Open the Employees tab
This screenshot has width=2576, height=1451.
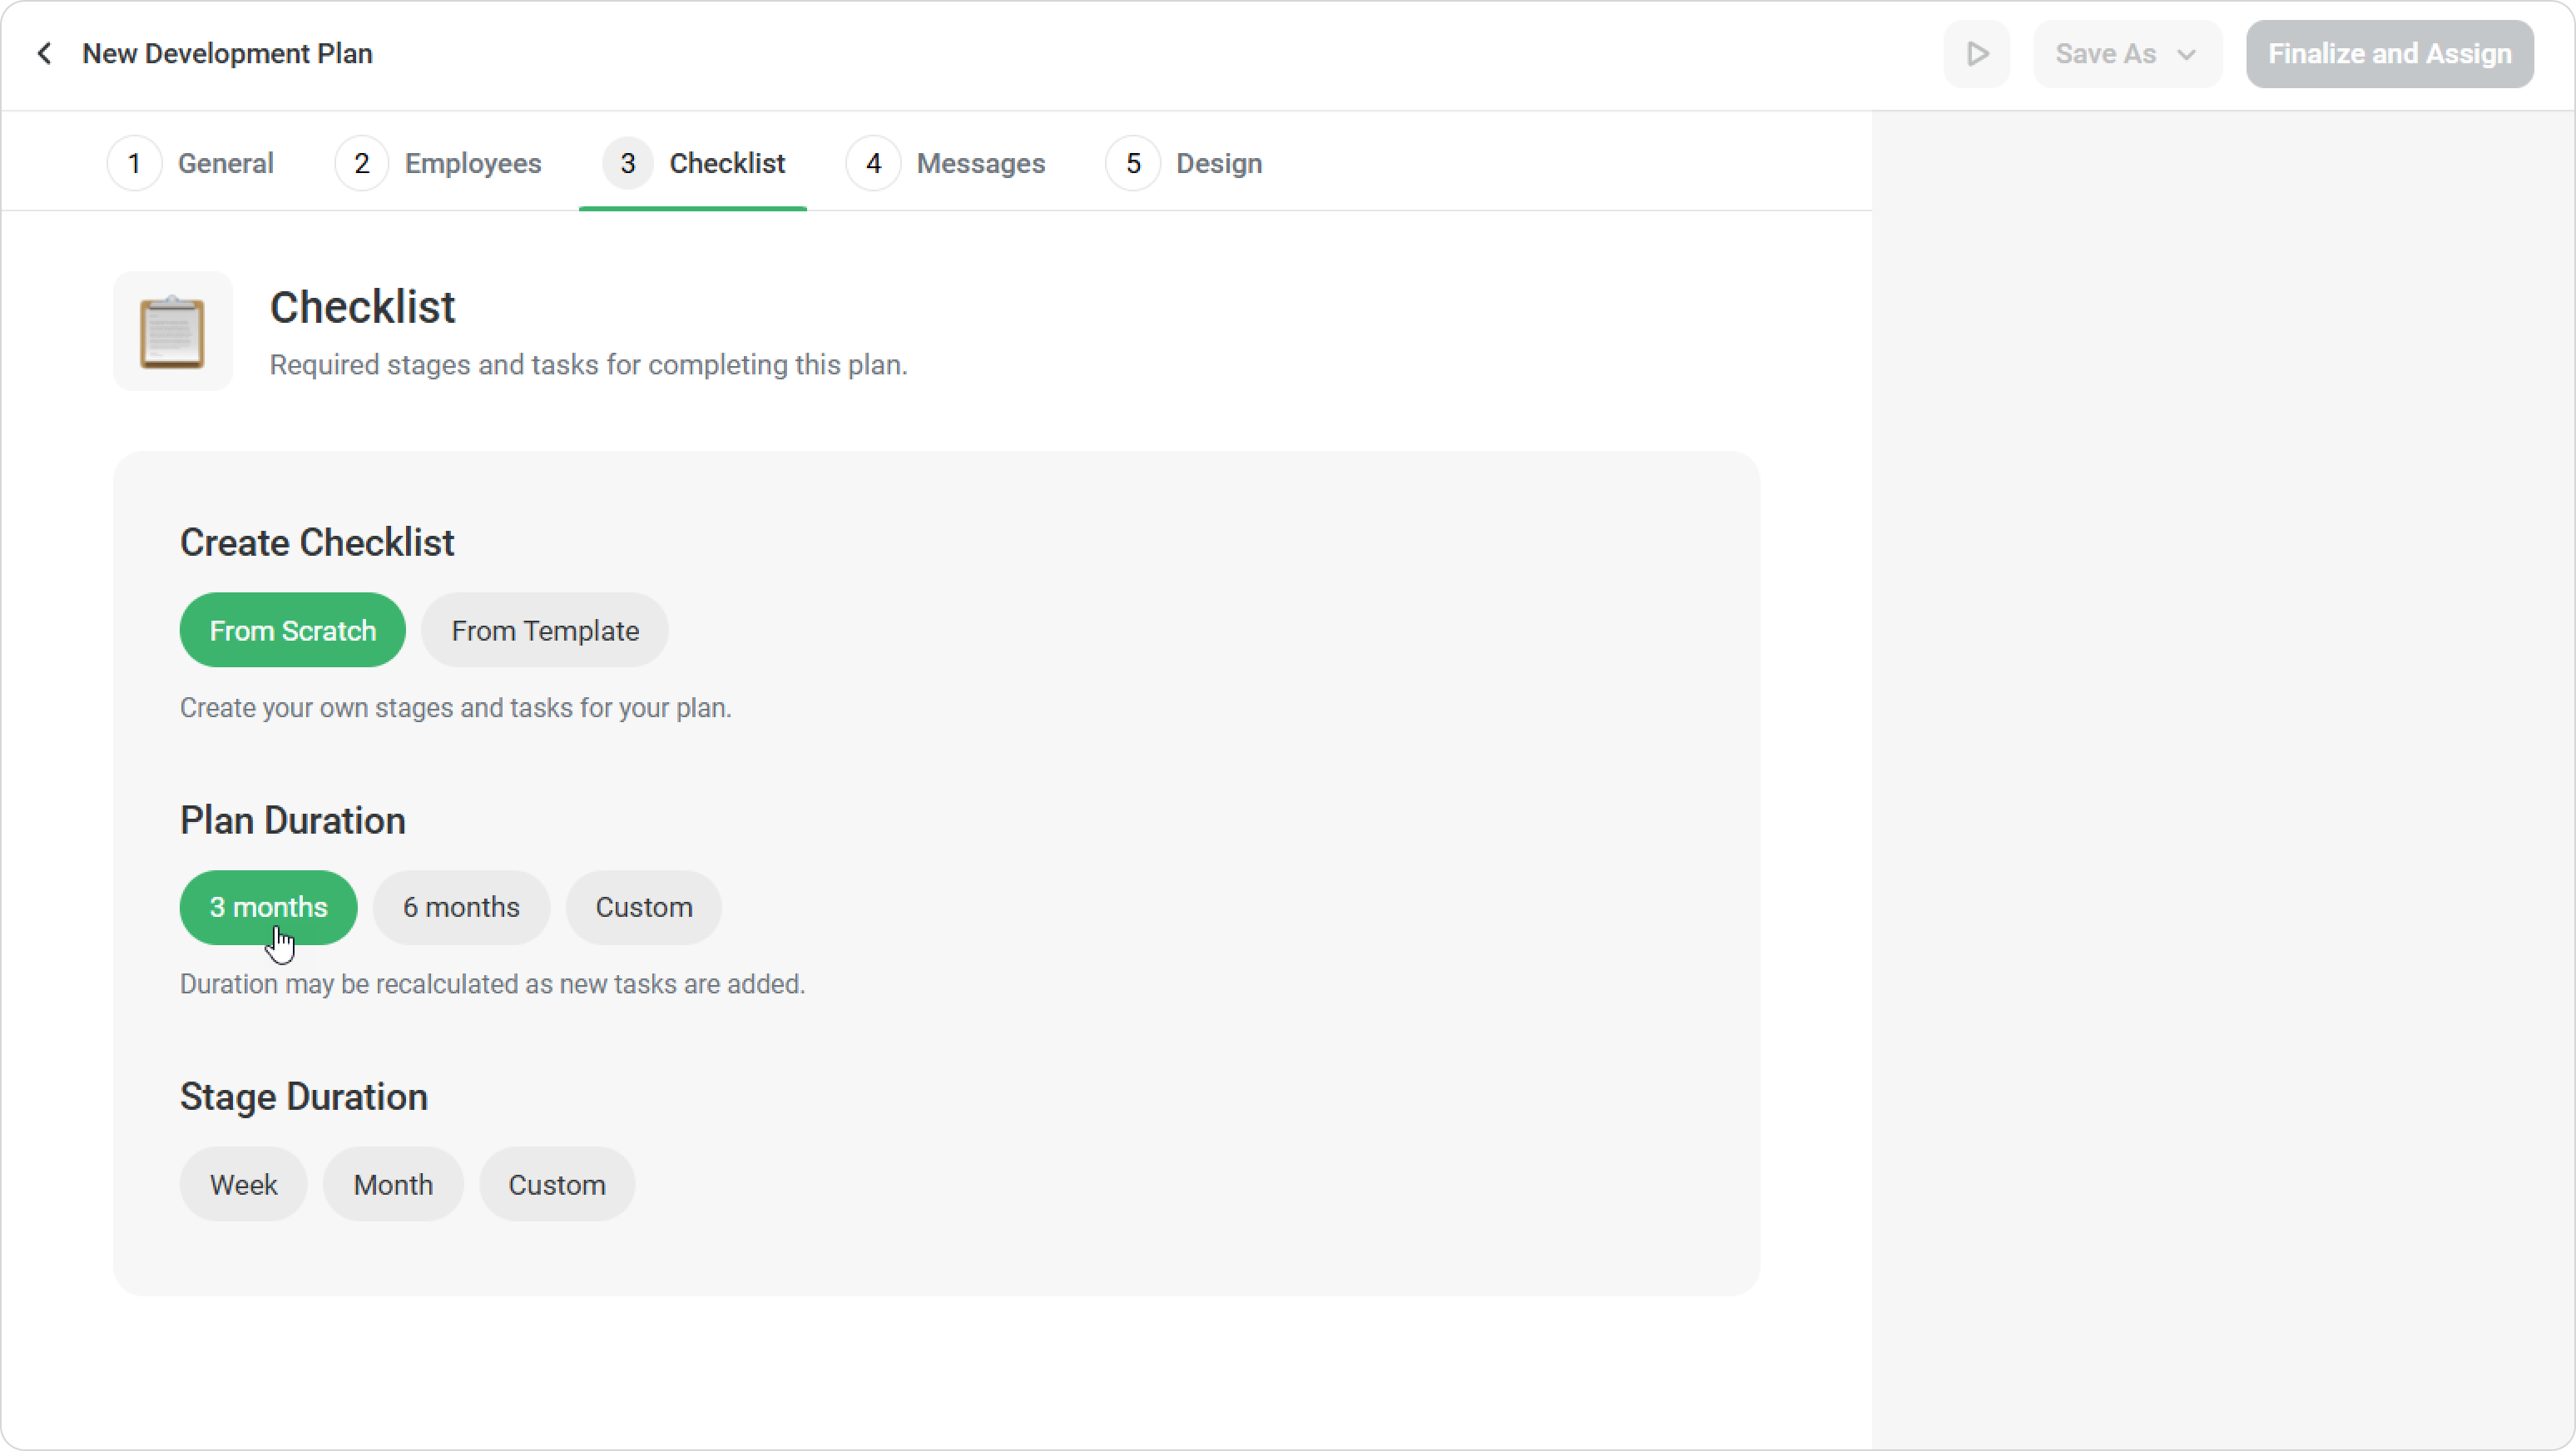(472, 163)
